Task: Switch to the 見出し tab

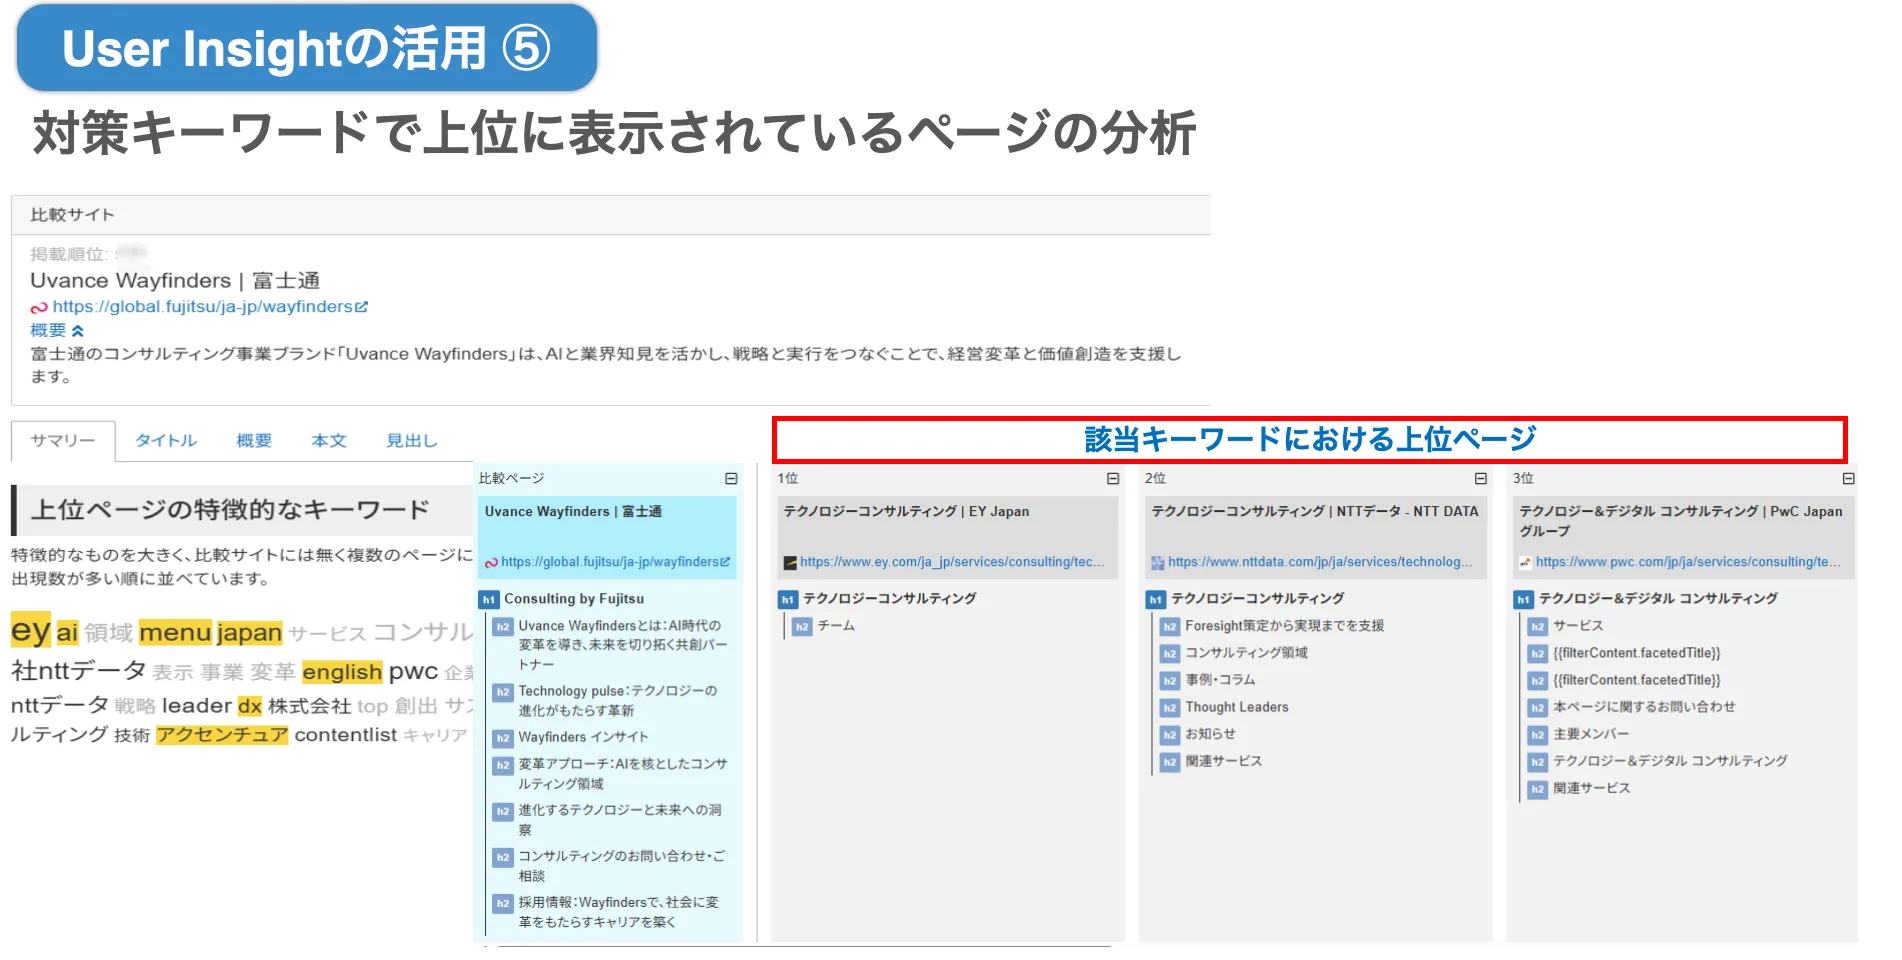Action: coord(410,440)
